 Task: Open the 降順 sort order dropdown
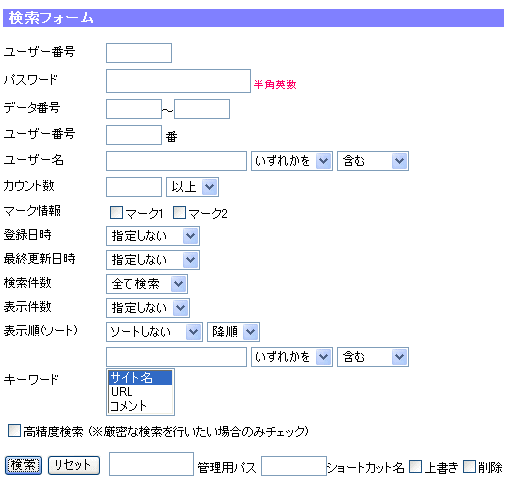click(x=233, y=332)
